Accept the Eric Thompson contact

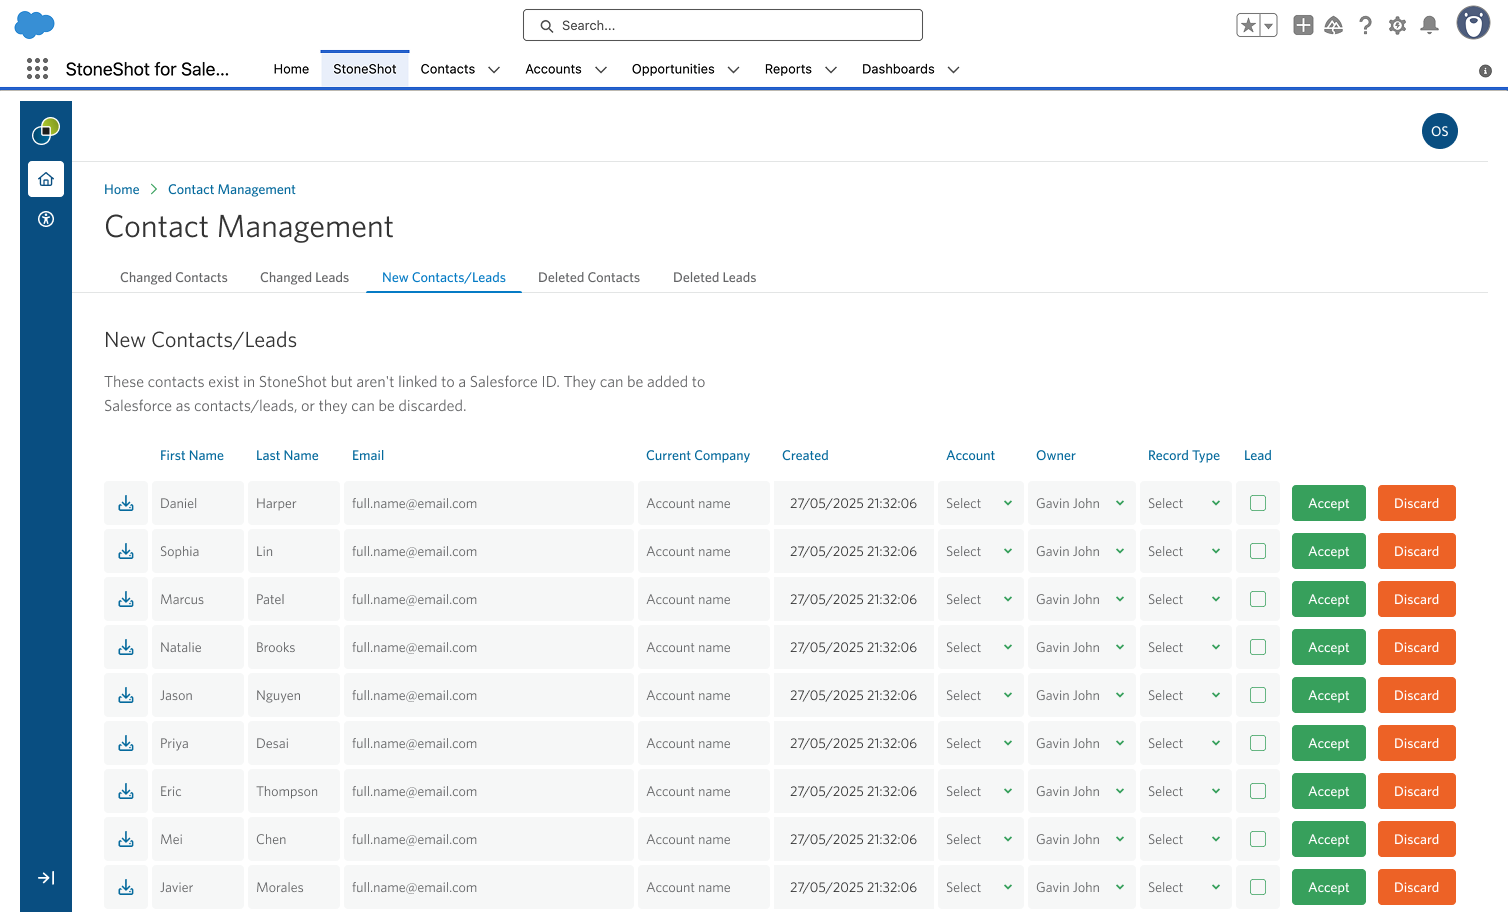pos(1329,791)
